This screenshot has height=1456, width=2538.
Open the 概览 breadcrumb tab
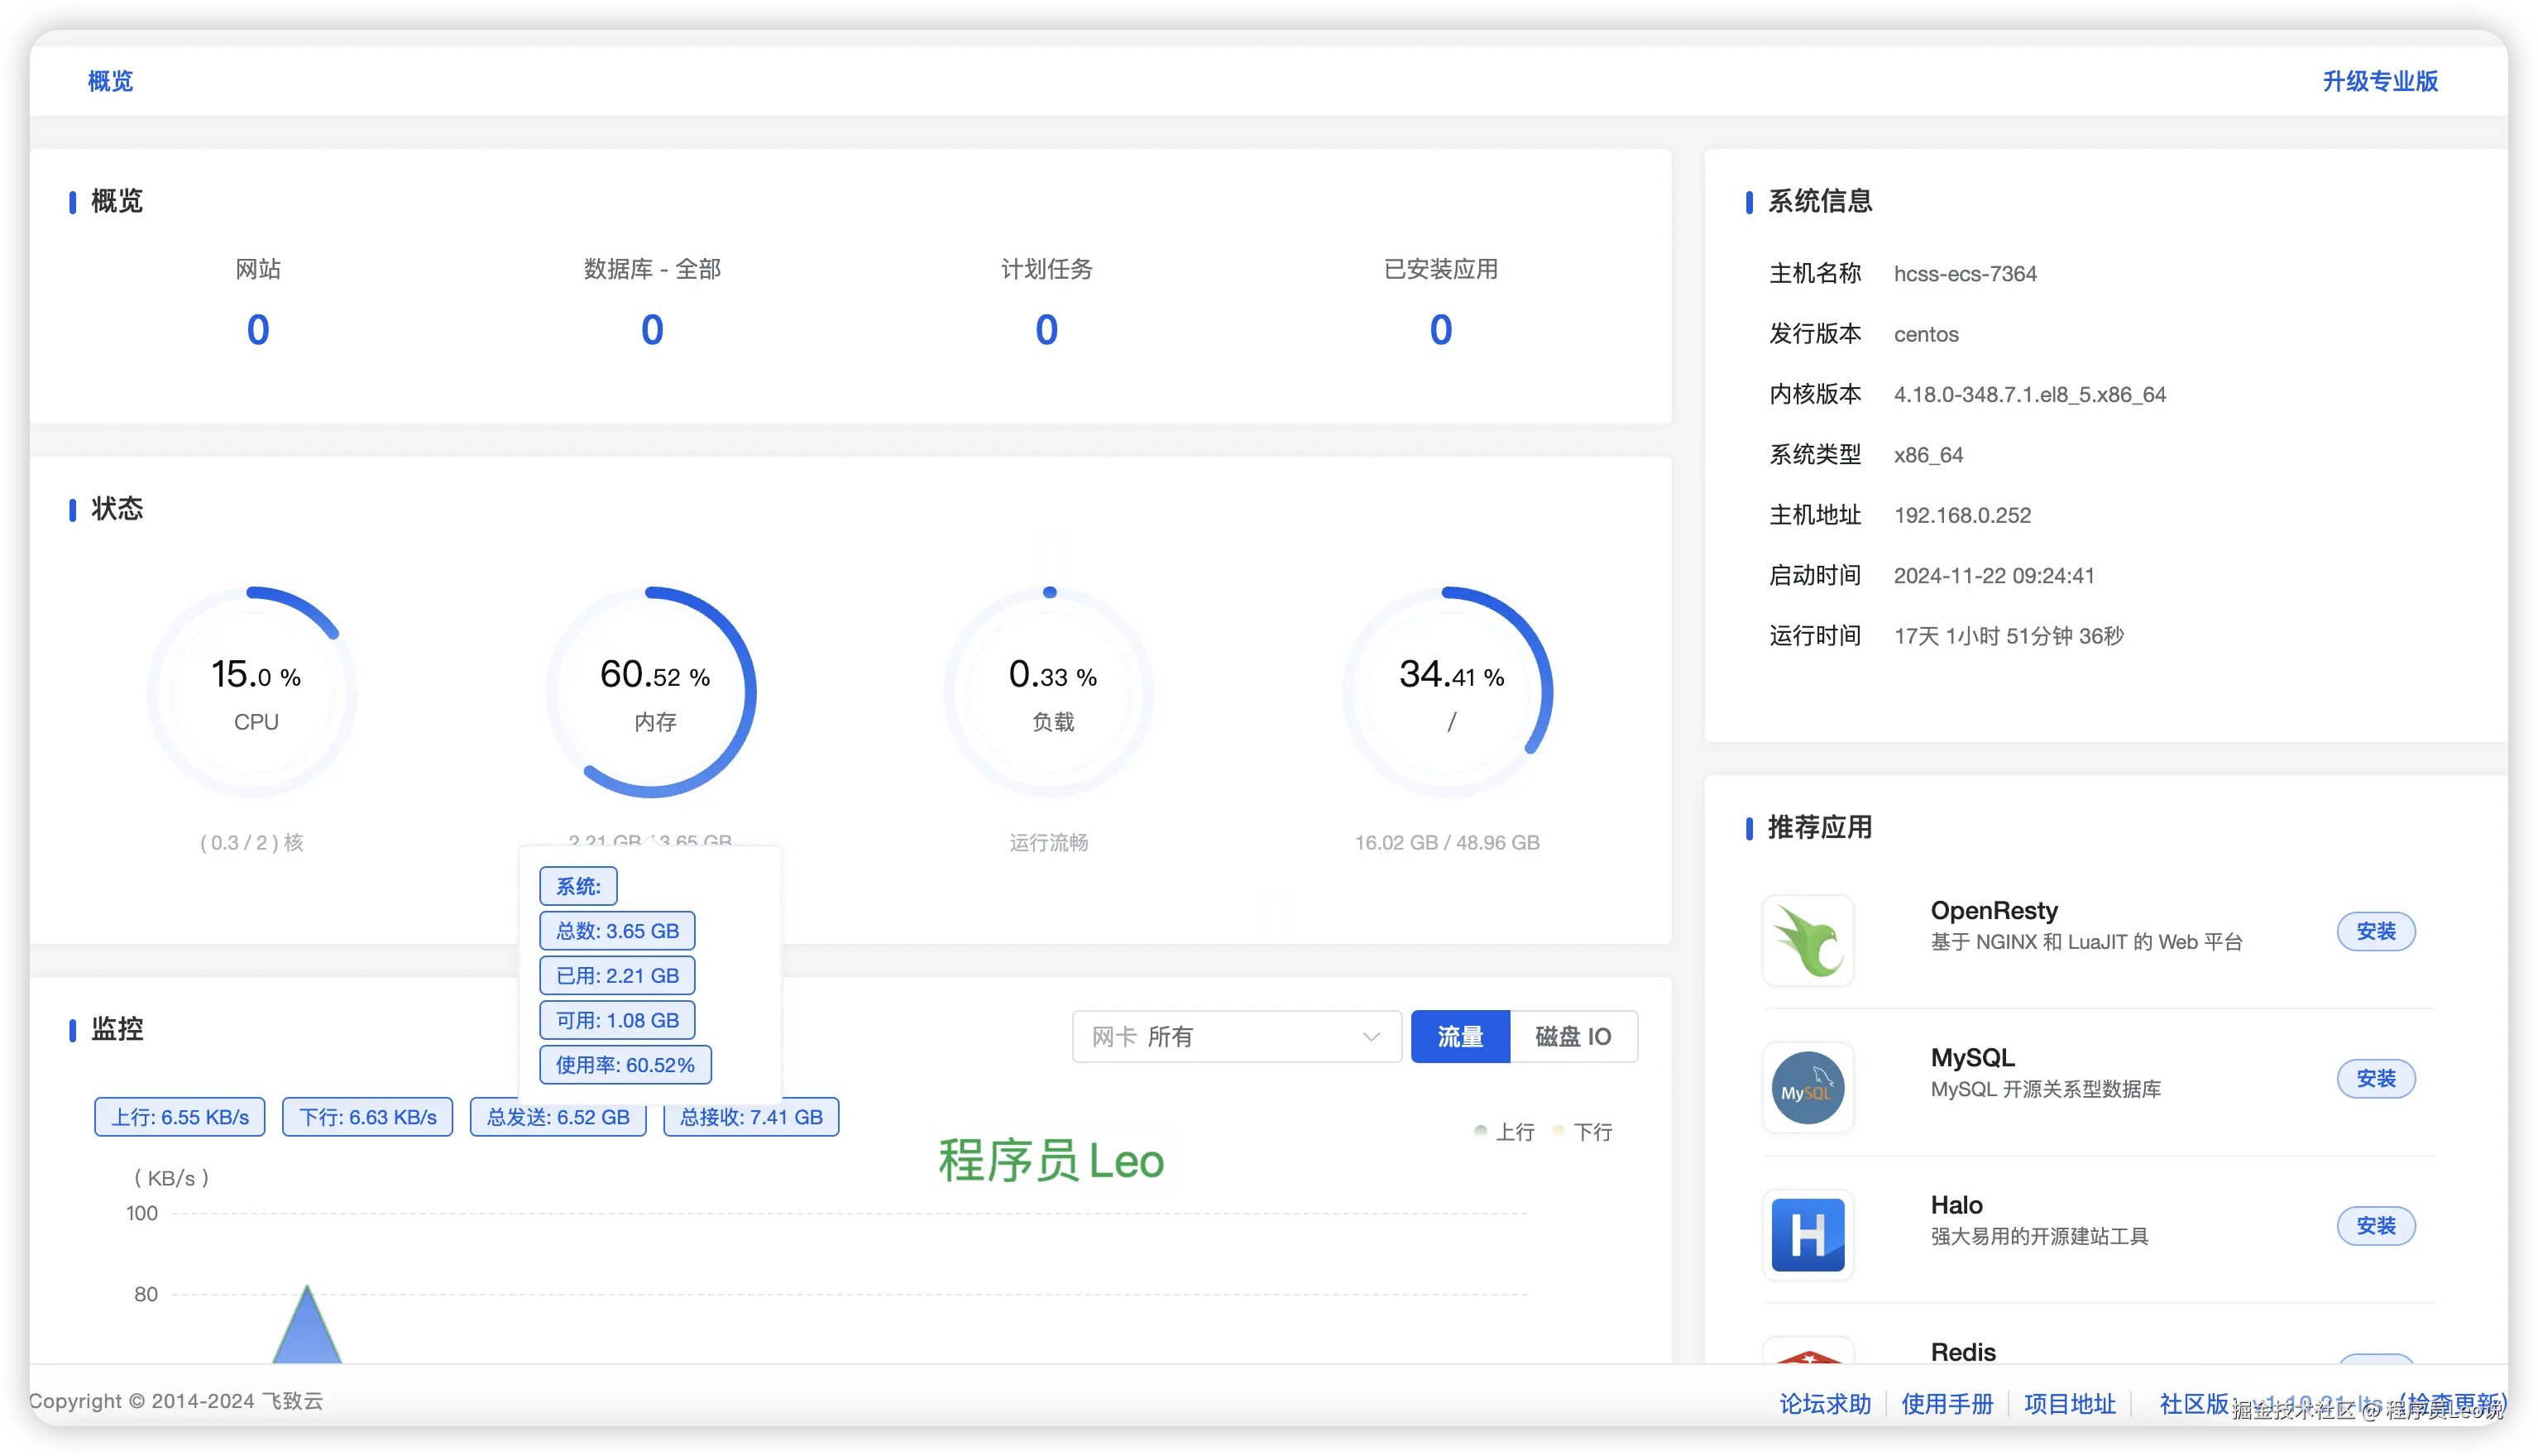click(110, 81)
